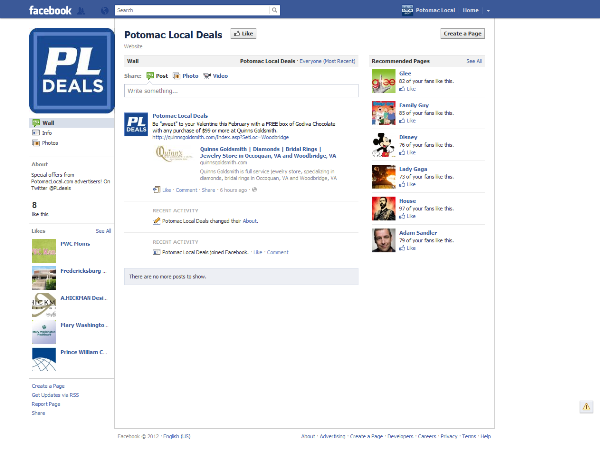Click the Create a Page button
600x457 pixels.
pyautogui.click(x=462, y=34)
